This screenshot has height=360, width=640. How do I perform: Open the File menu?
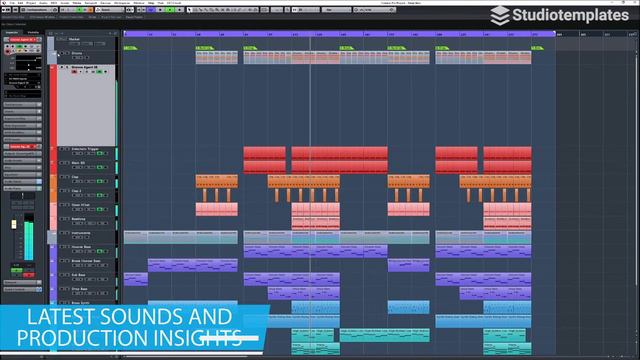[12, 3]
